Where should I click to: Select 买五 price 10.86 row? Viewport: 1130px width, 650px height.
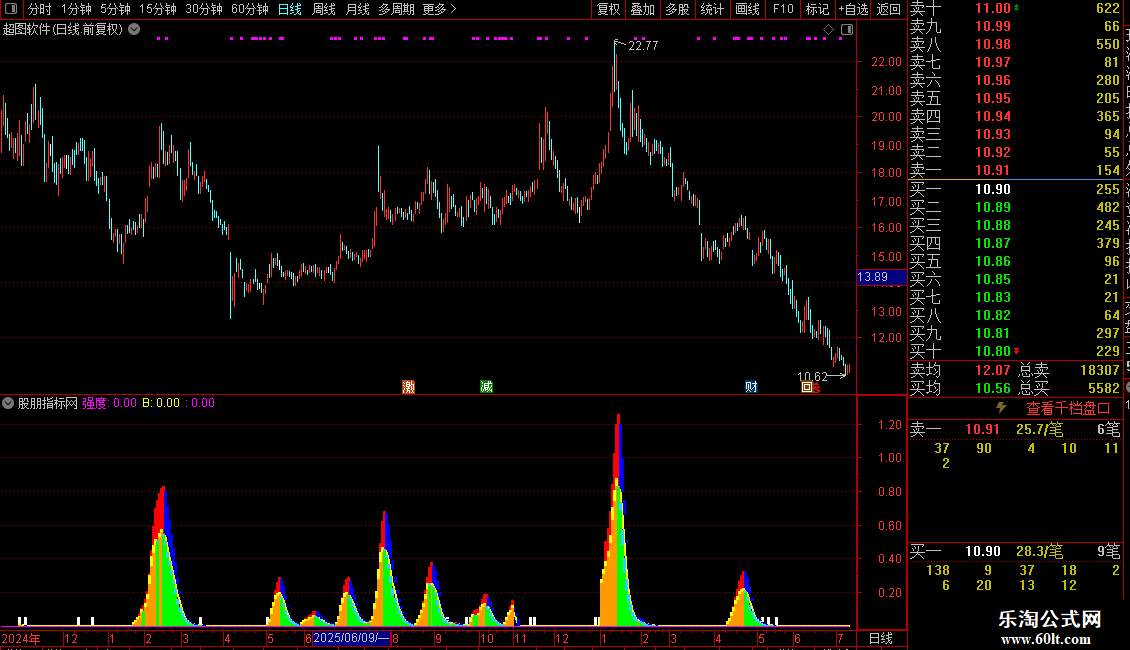[x=1015, y=261]
